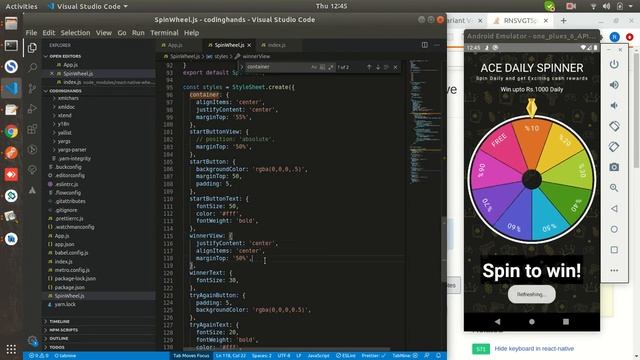Toggle find in selection option

pos(386,67)
